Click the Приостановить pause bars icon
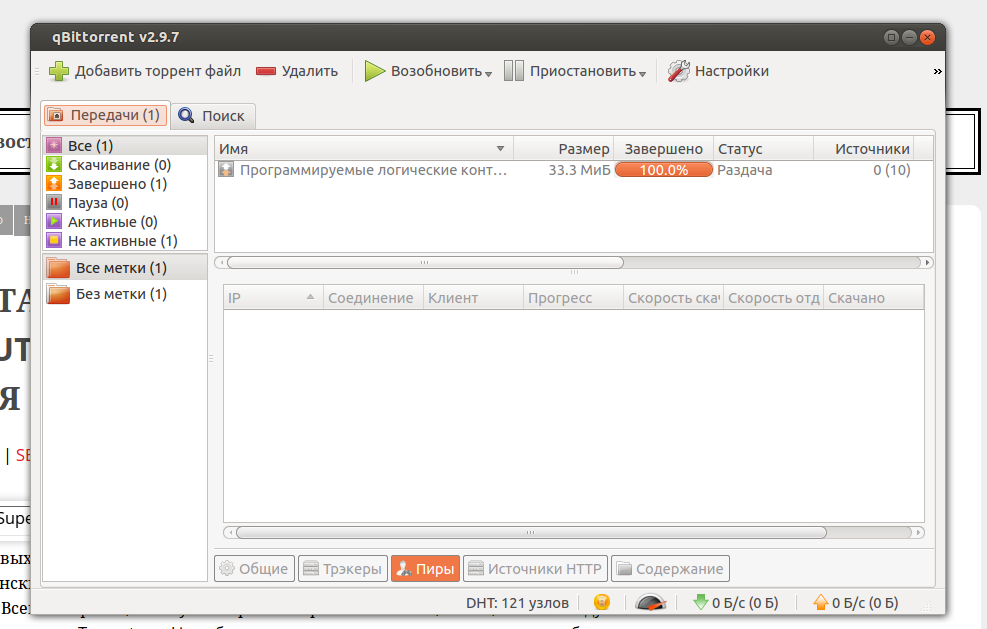This screenshot has width=987, height=629. coord(514,71)
